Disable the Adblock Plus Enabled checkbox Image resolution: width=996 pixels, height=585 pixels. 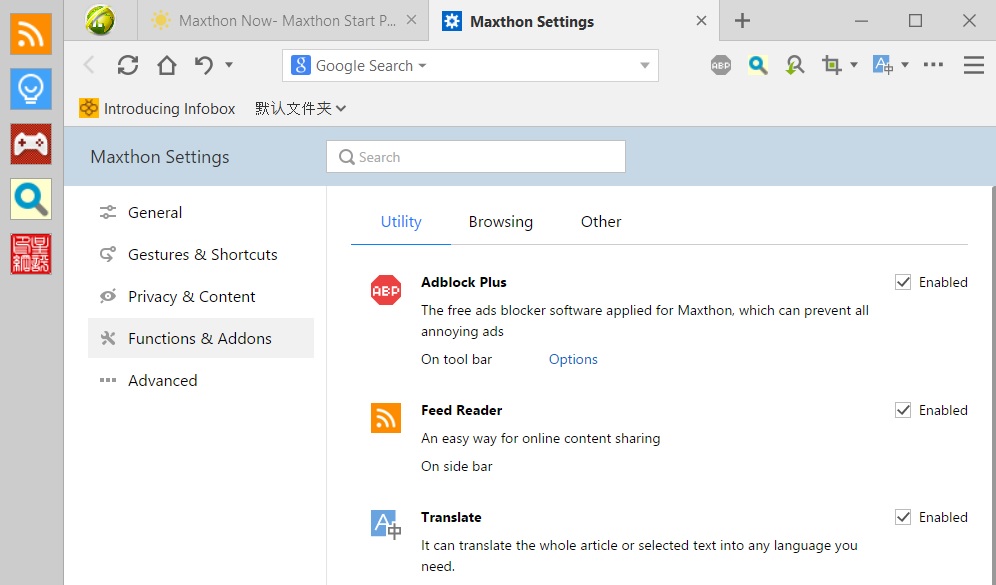point(903,282)
